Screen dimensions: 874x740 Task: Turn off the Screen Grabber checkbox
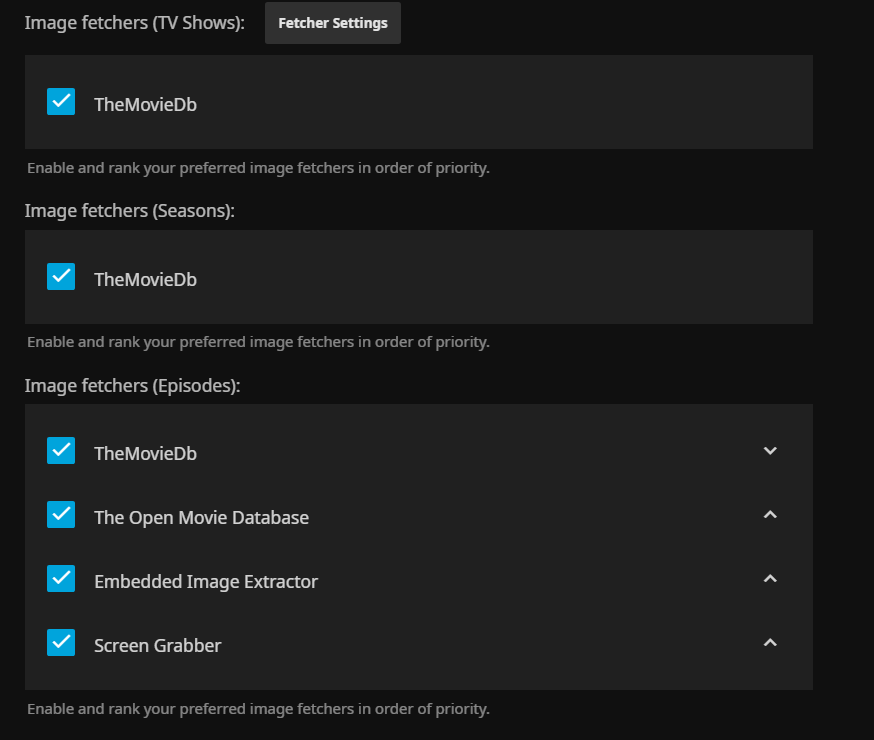coord(61,643)
